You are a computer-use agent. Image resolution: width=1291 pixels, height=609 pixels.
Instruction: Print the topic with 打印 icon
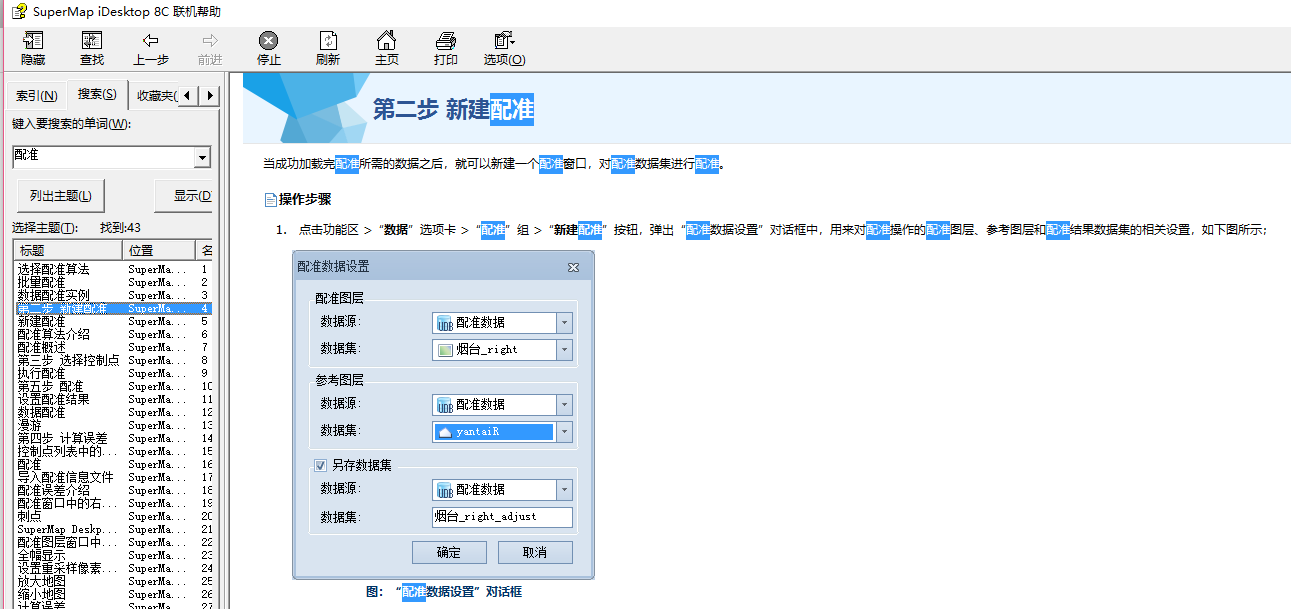click(x=446, y=41)
